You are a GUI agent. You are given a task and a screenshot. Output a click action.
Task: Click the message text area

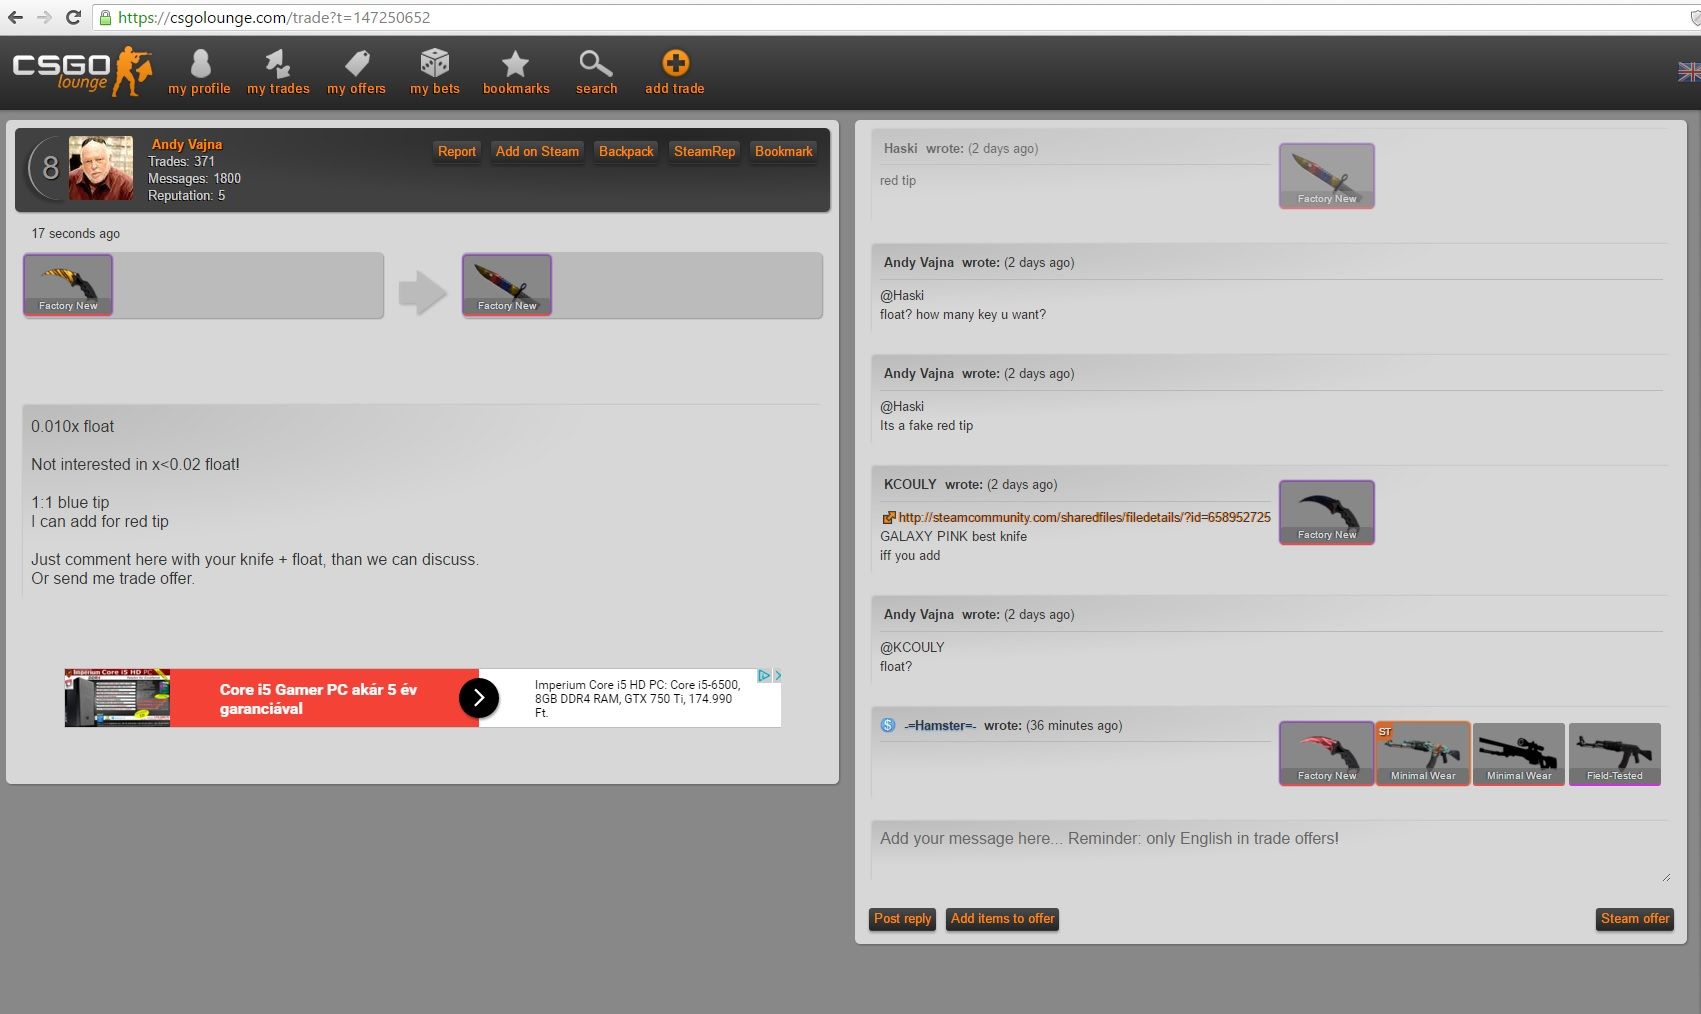tap(1271, 851)
